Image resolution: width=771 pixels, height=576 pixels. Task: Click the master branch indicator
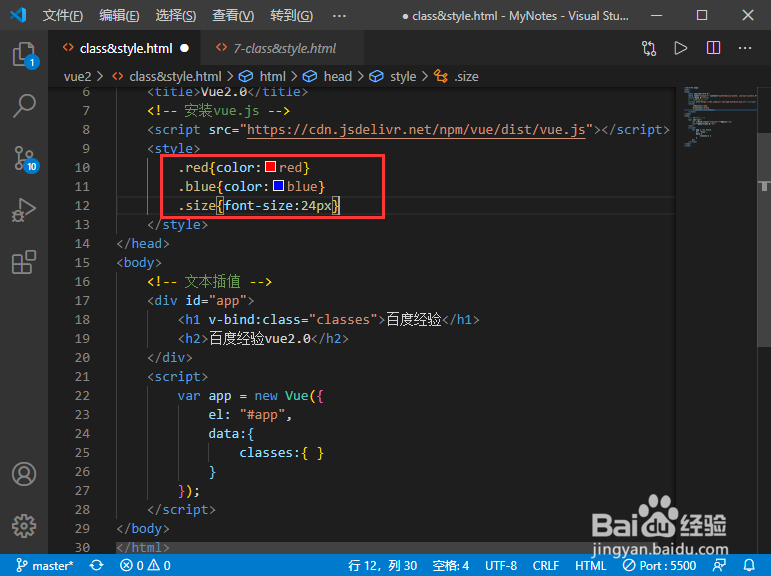pyautogui.click(x=44, y=566)
